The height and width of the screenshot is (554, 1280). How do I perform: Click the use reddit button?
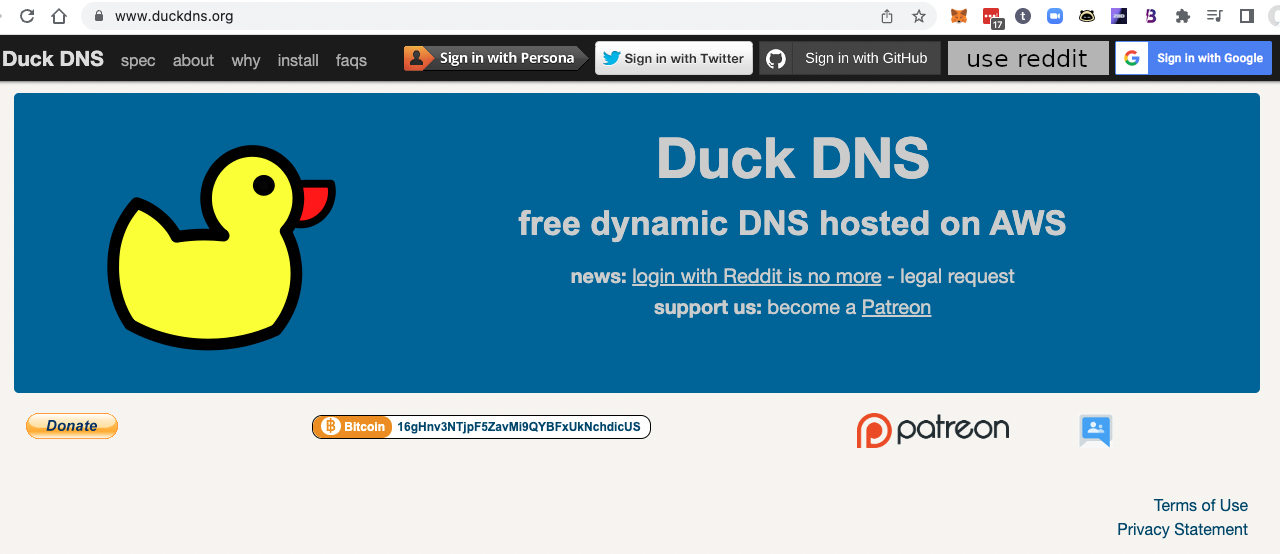(1028, 58)
